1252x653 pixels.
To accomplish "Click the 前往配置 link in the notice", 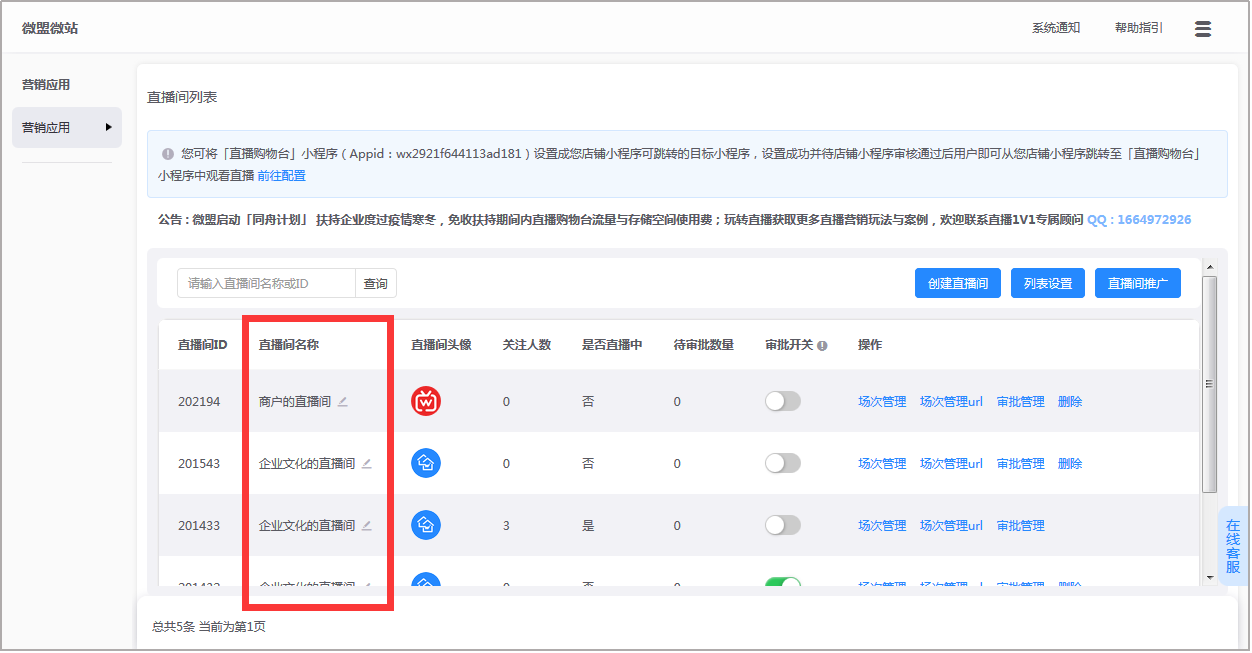I will pos(281,176).
